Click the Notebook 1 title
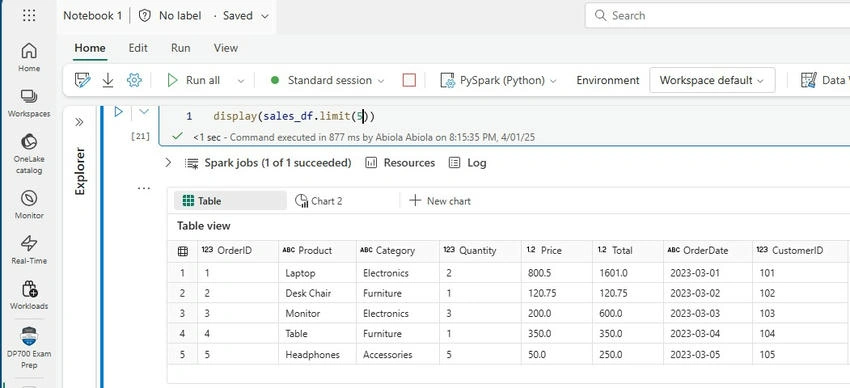 click(x=93, y=16)
